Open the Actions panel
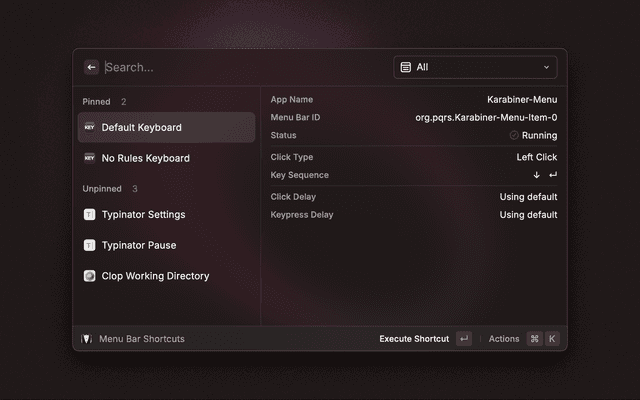The width and height of the screenshot is (640, 400). pyautogui.click(x=504, y=339)
